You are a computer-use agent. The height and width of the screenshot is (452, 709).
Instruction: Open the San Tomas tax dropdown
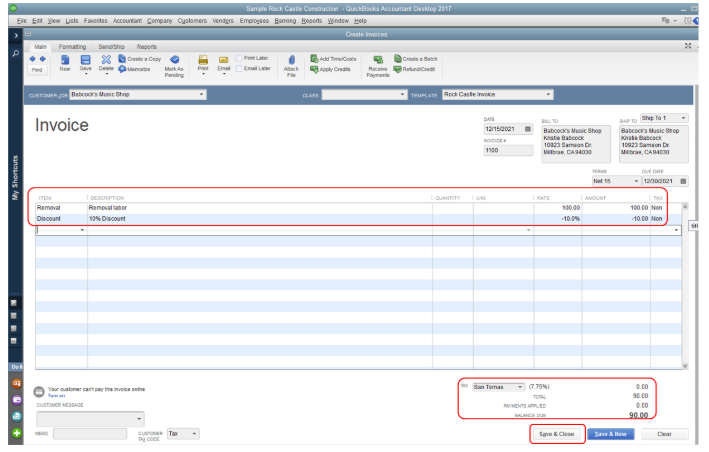point(520,387)
